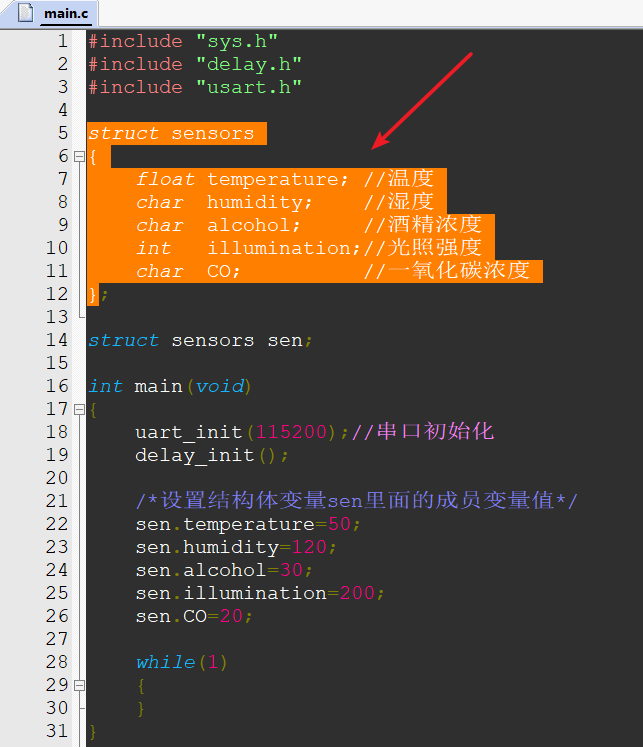Click the char CO member
643x747 pixels.
pos(189,271)
